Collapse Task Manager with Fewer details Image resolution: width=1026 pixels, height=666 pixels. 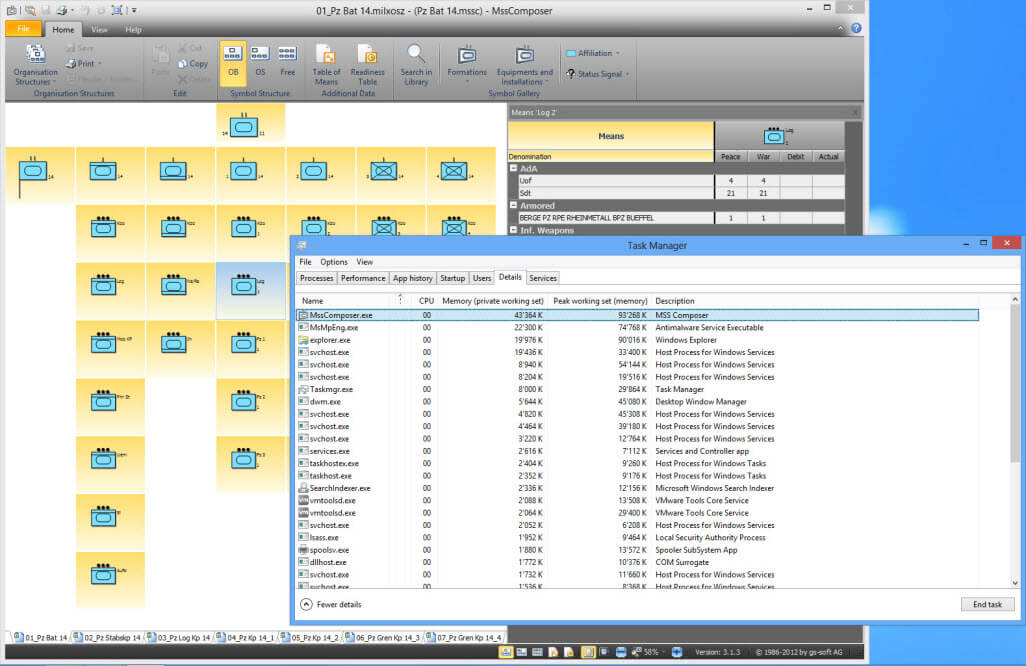[x=331, y=605]
